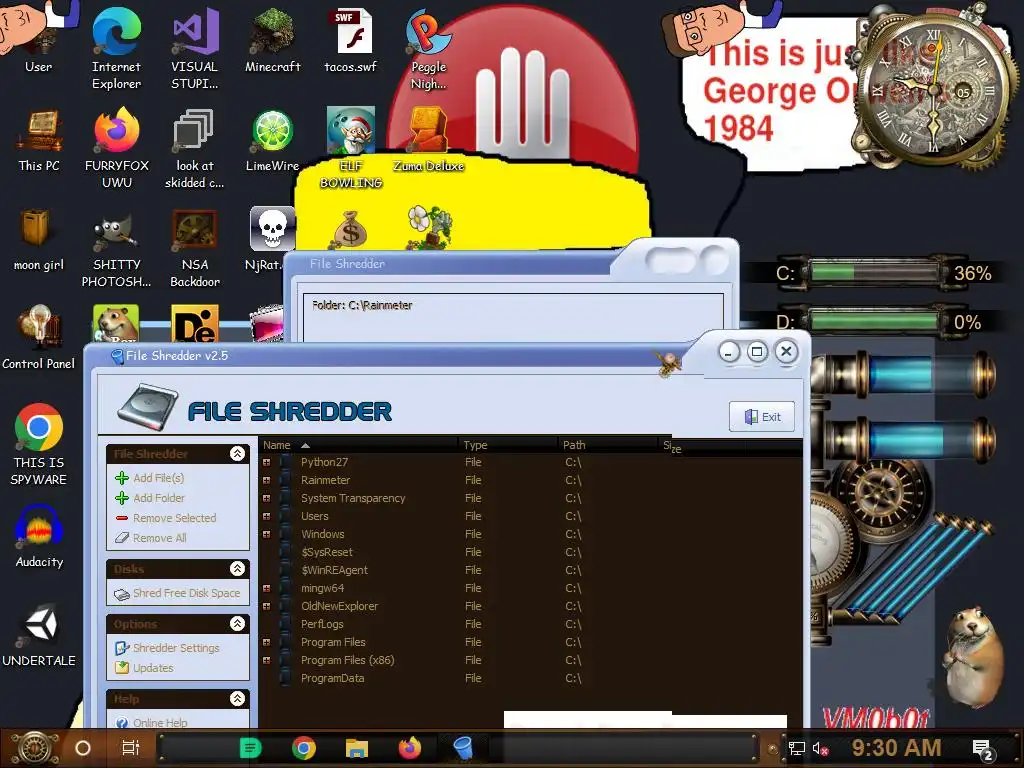Expand the Program Files (x86) row
This screenshot has height=768, width=1024.
[266, 660]
